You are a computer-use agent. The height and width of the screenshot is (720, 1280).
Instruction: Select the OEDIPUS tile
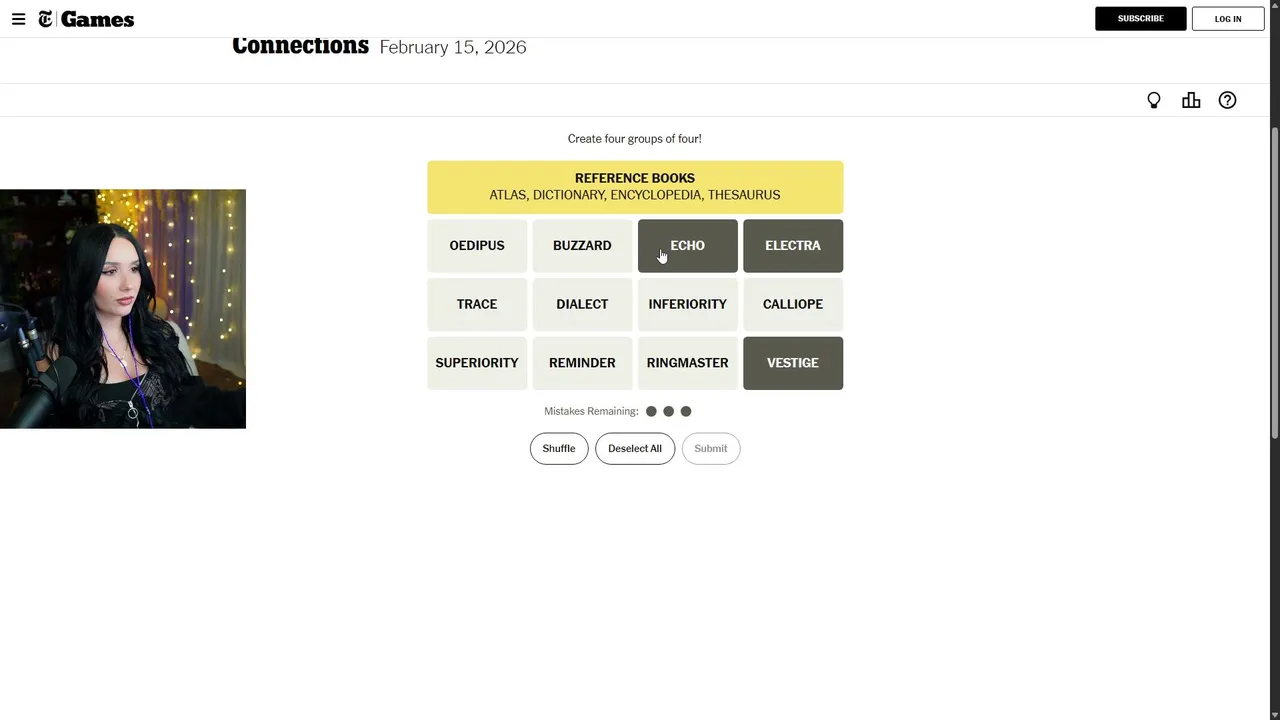point(477,246)
